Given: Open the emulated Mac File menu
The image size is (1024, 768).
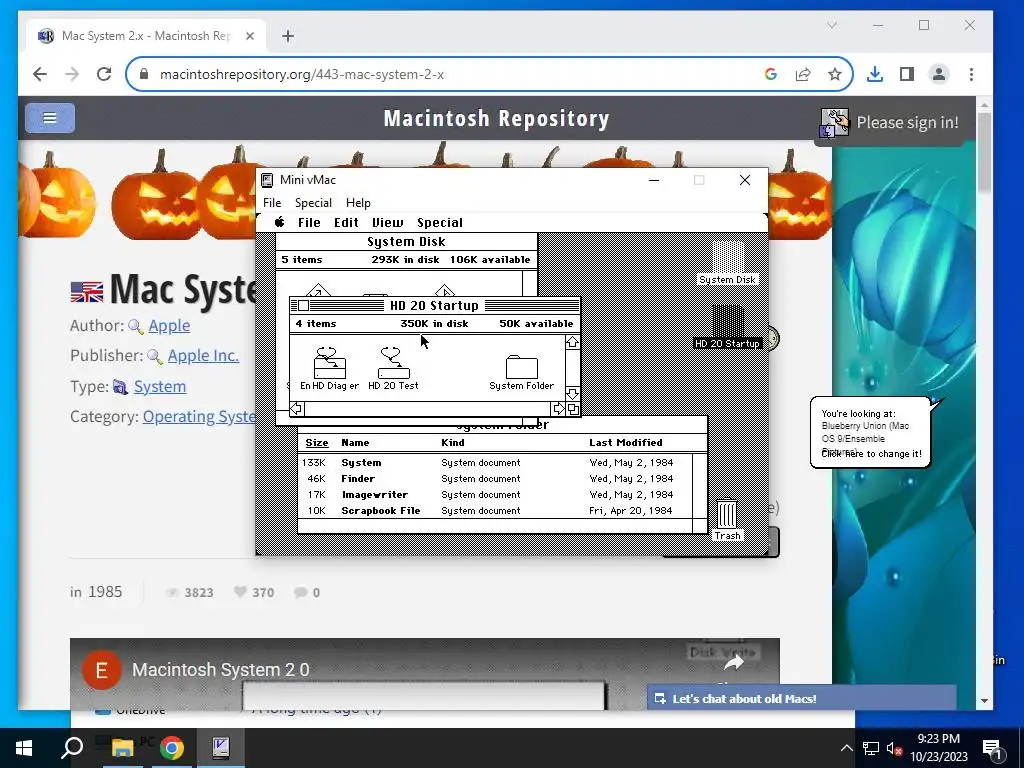Looking at the screenshot, I should click(x=309, y=223).
